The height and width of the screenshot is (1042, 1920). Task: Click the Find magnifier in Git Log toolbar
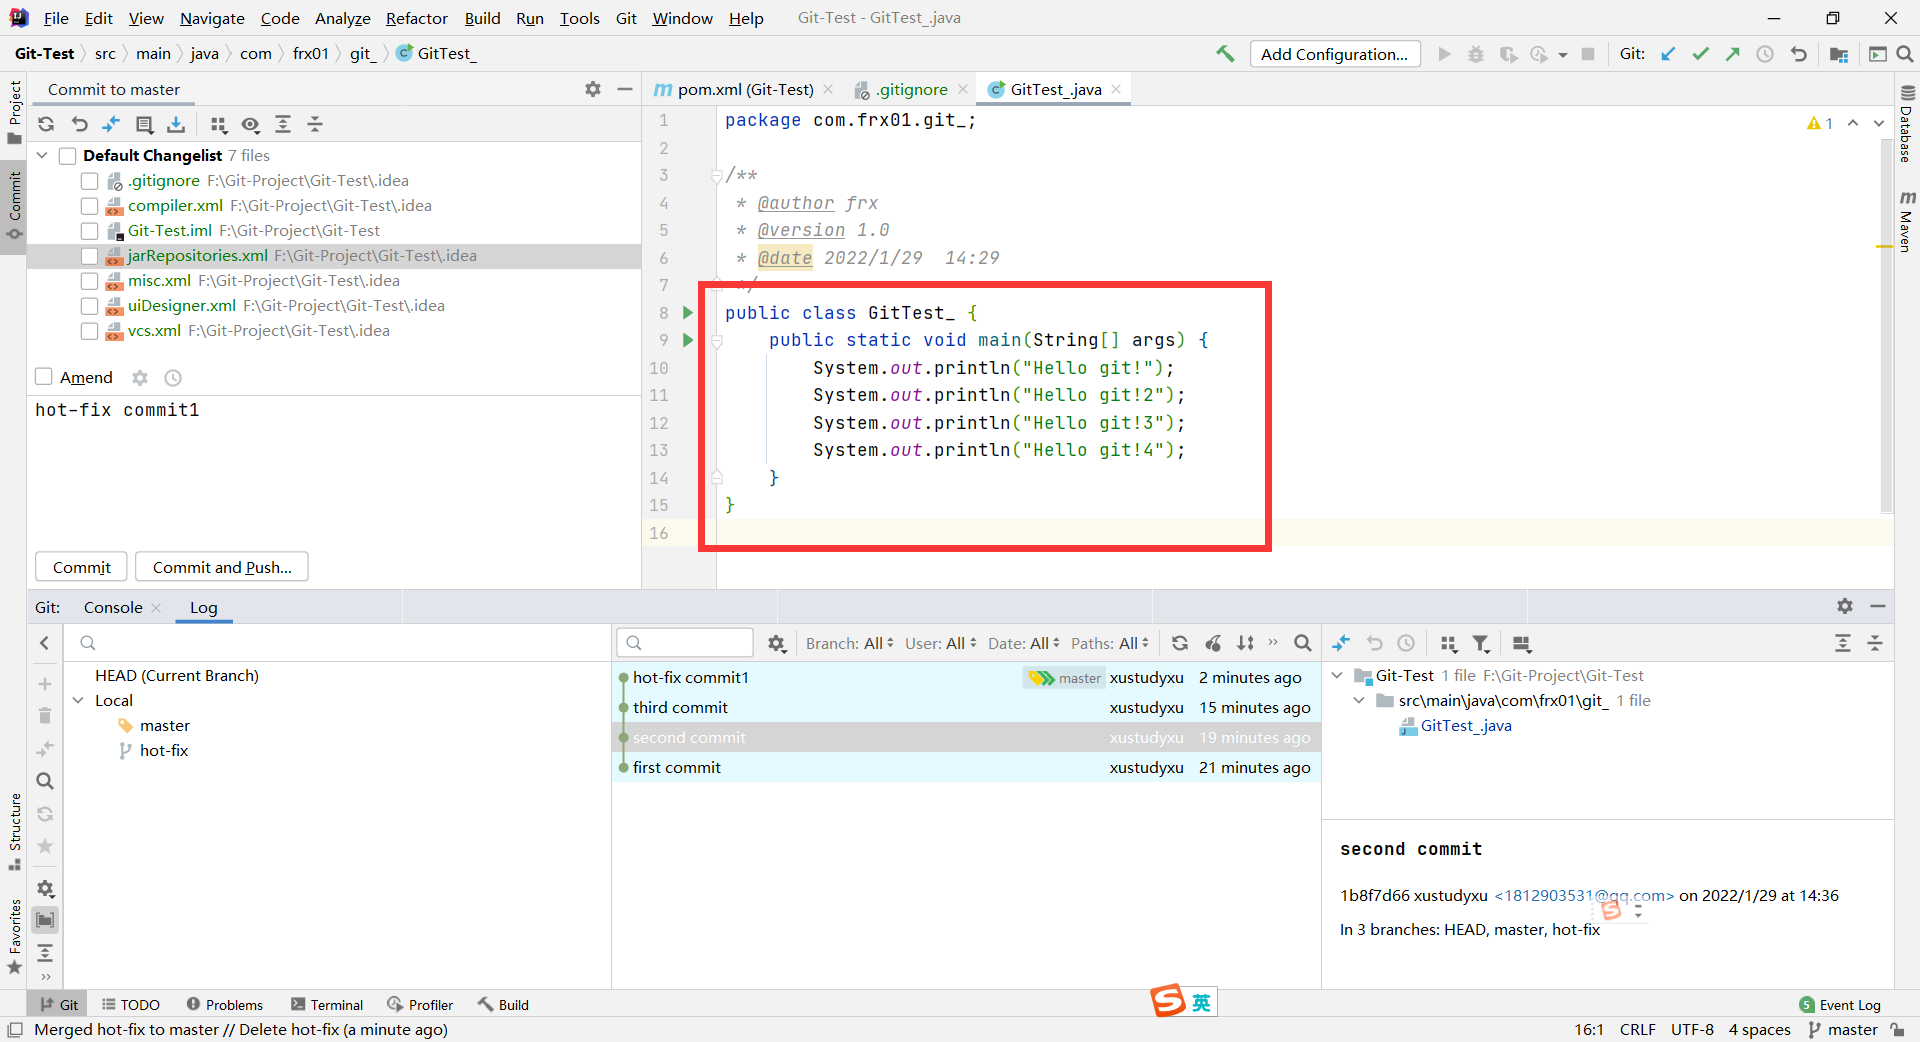(x=1302, y=643)
